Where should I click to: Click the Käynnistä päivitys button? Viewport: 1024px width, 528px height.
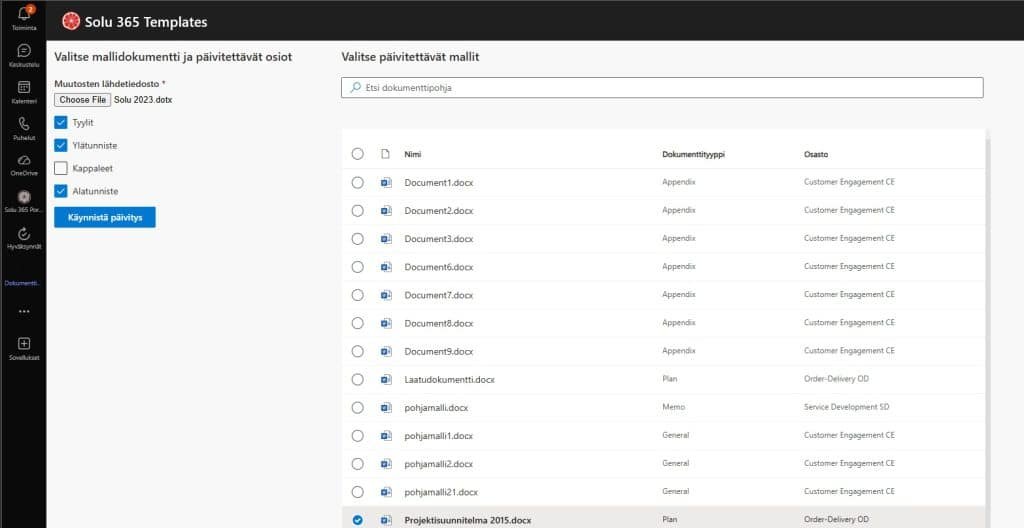point(104,217)
